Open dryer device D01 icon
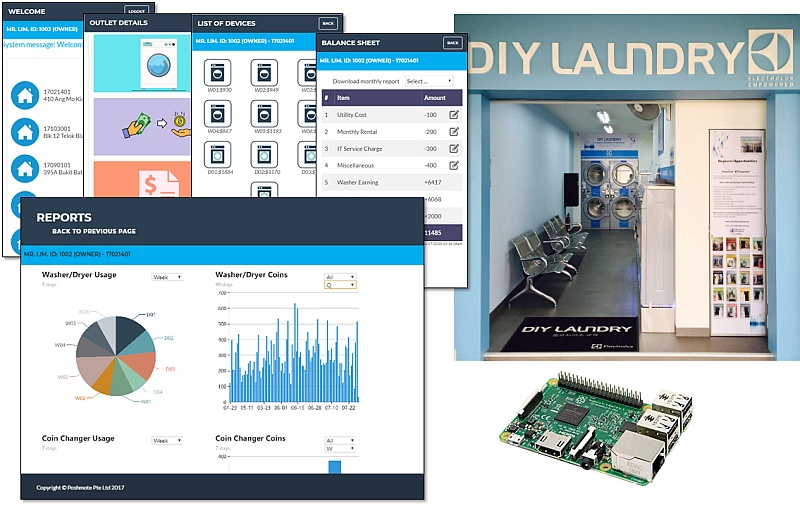The image size is (800, 506). tap(217, 154)
